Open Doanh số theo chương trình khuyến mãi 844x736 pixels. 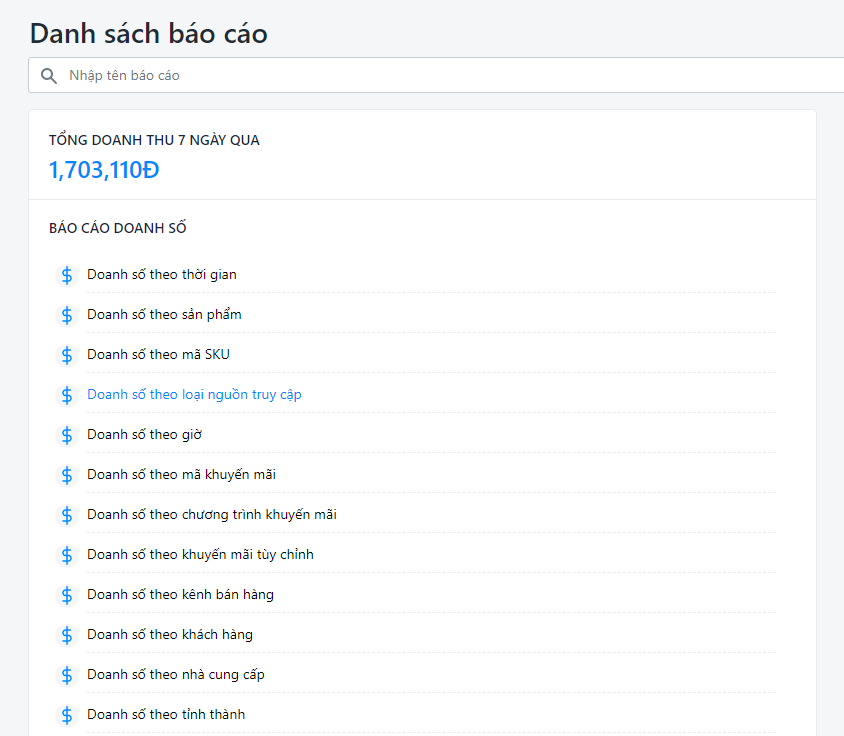pos(212,514)
